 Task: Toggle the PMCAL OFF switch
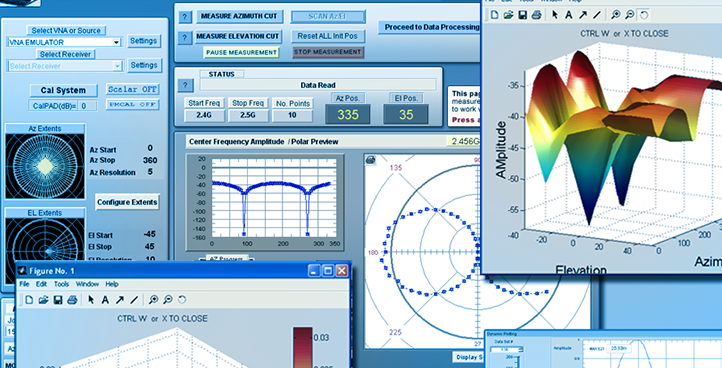(x=133, y=104)
